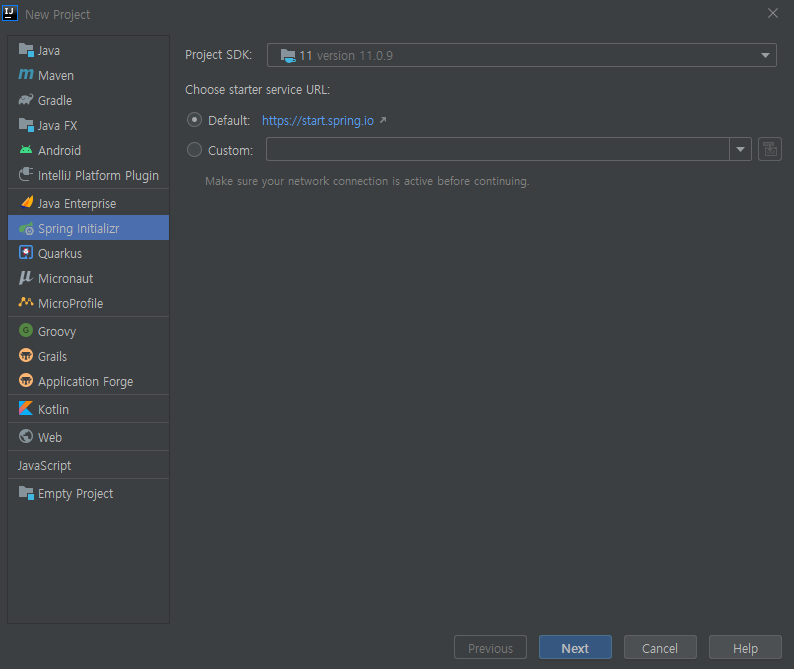Click 'Grails' label in list
This screenshot has width=794, height=669.
tap(52, 357)
